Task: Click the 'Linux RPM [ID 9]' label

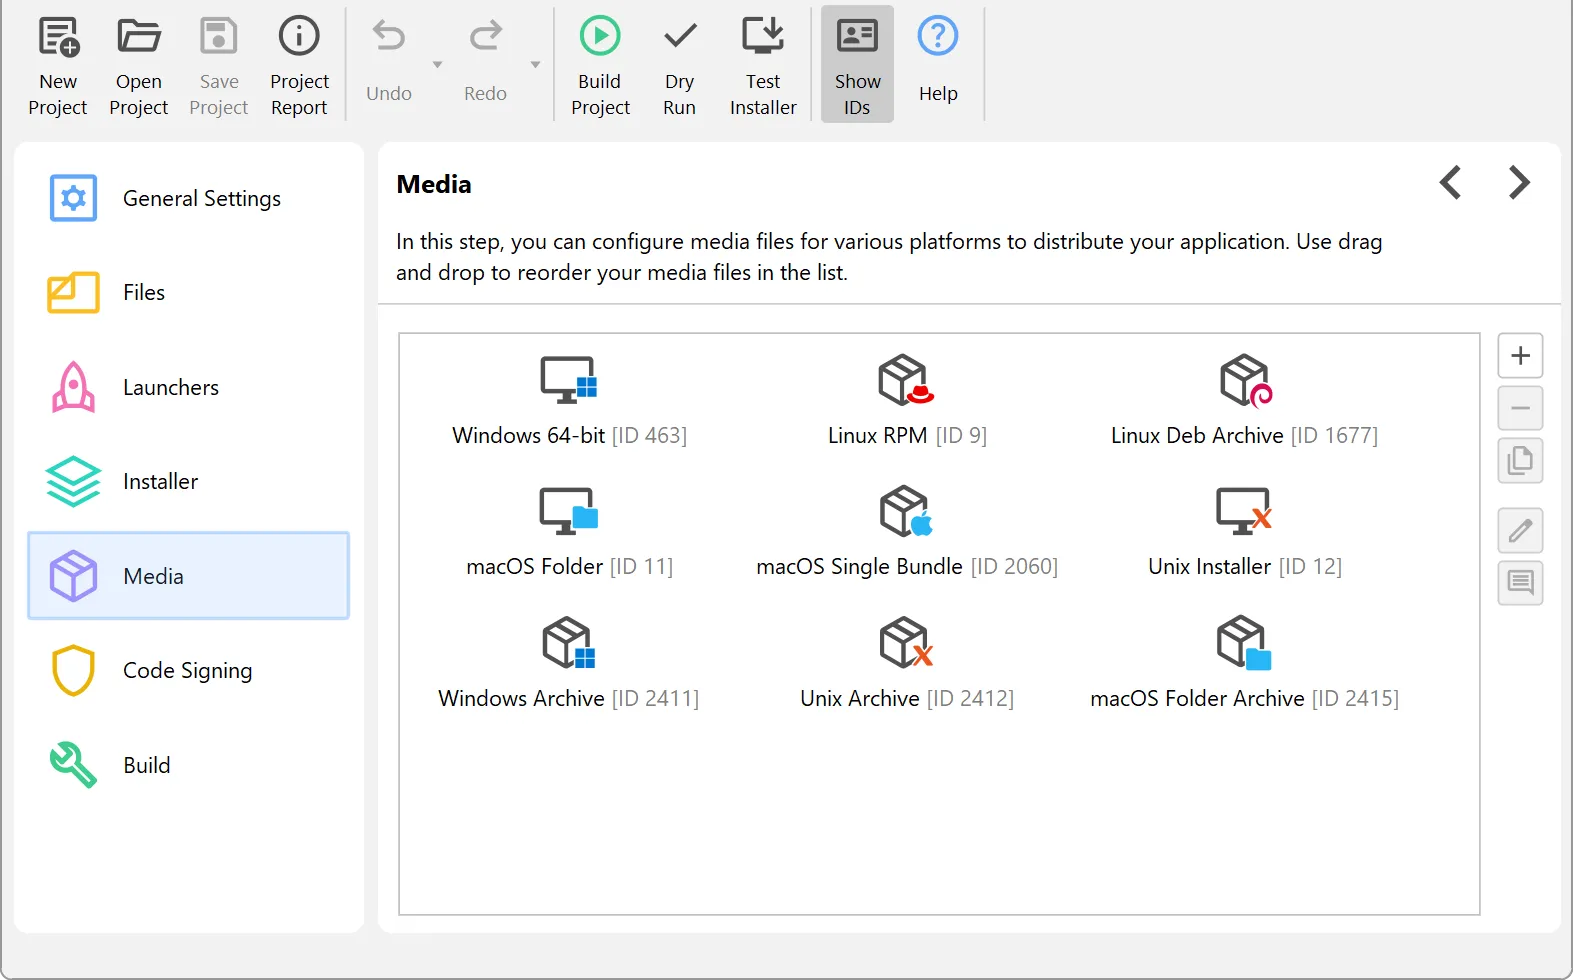Action: 907,436
